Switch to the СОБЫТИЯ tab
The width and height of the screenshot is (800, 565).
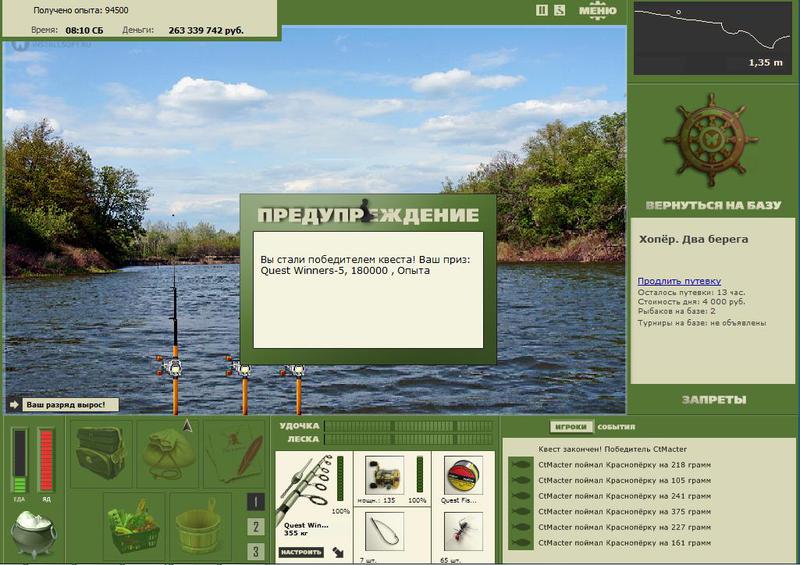point(616,427)
